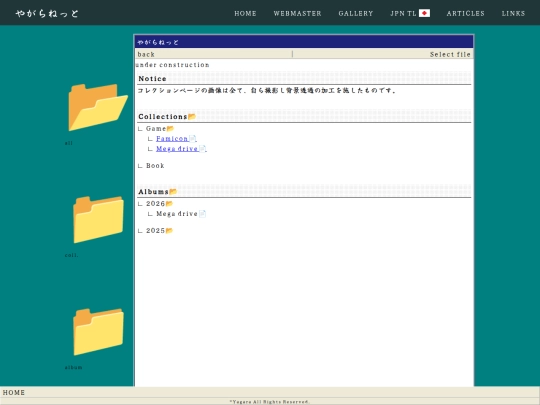The height and width of the screenshot is (405, 540).
Task: Click the Japan flag icon in navbar
Action: pyautogui.click(x=424, y=13)
